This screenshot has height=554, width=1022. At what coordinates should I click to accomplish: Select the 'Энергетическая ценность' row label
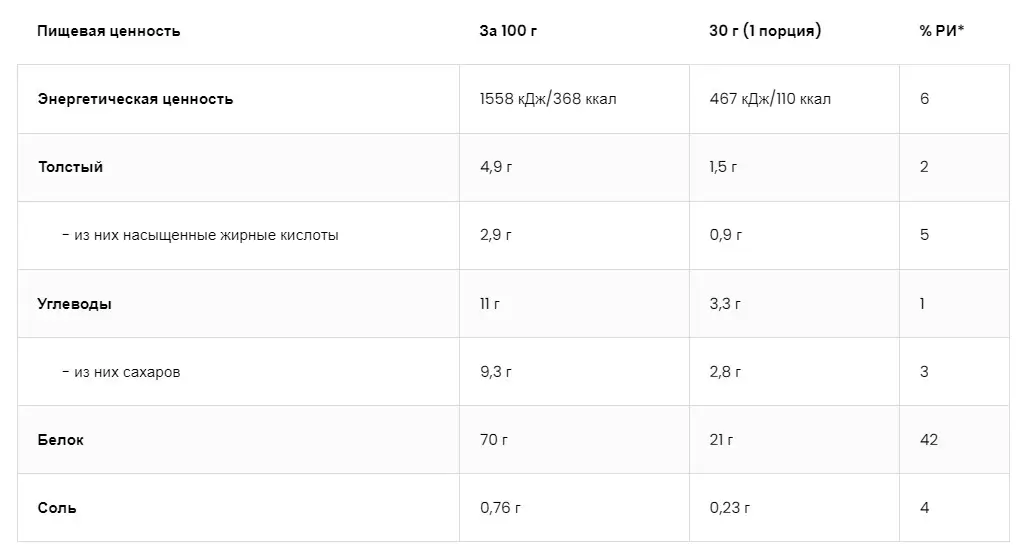pyautogui.click(x=135, y=99)
